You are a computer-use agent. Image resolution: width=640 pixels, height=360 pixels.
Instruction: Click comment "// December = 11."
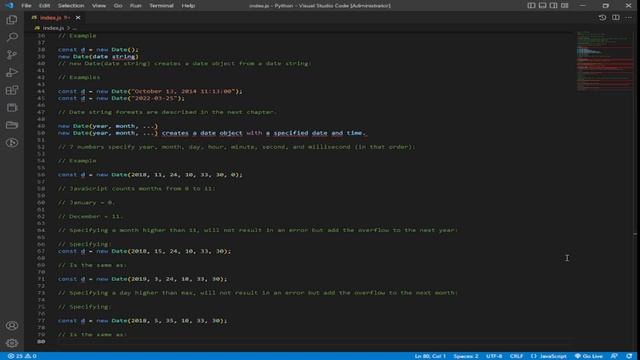point(90,217)
